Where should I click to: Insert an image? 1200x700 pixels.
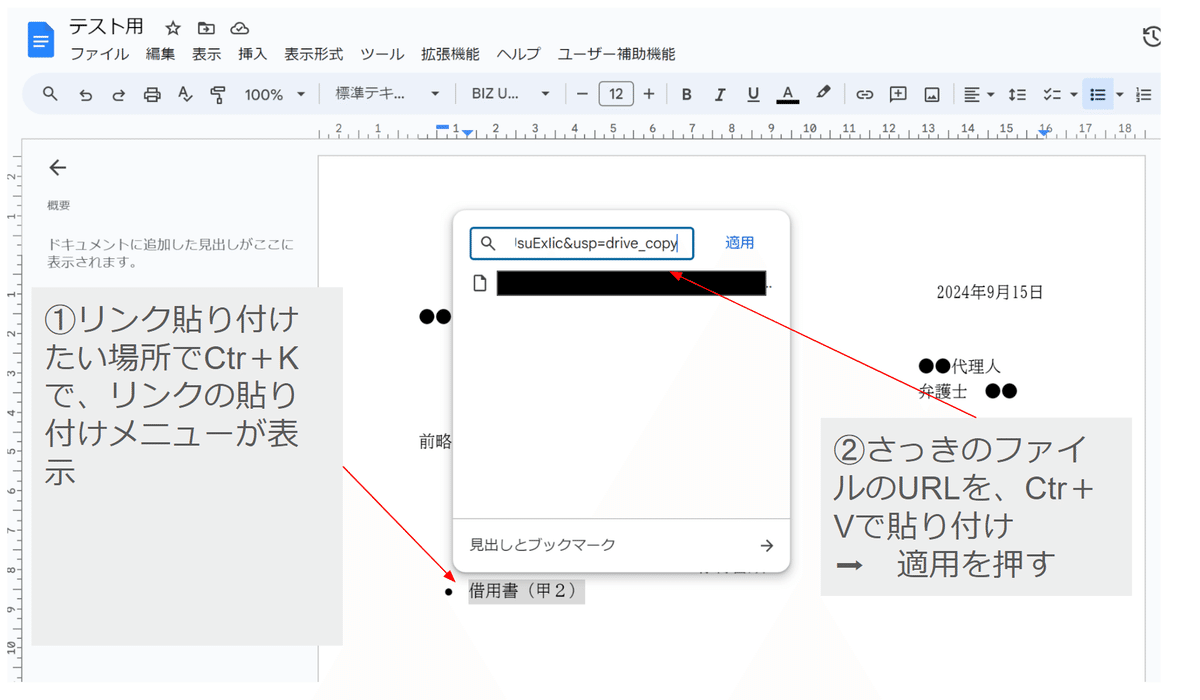click(932, 94)
